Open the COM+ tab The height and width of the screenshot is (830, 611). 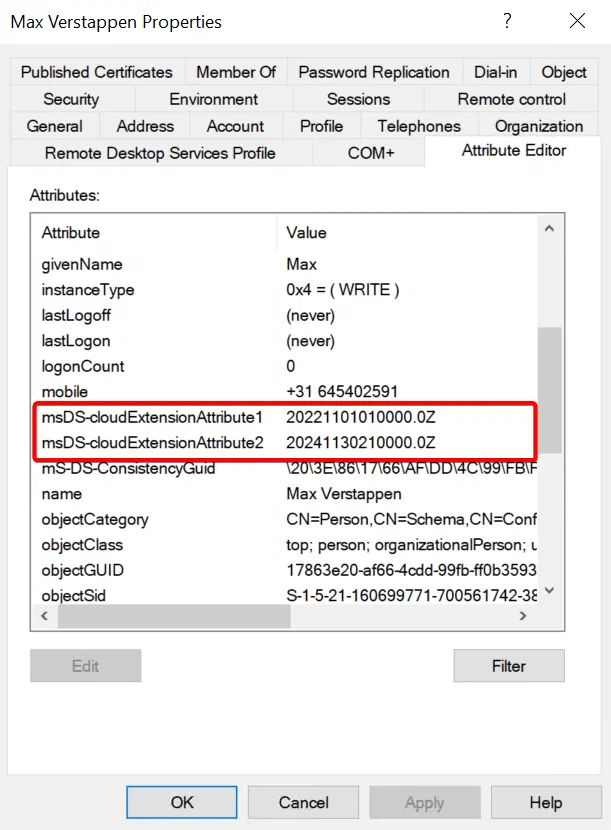[x=371, y=153]
